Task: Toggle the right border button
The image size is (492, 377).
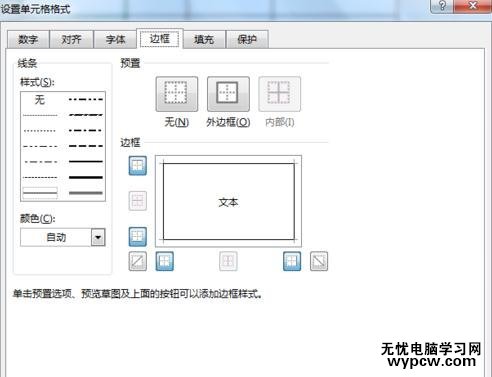Action: pyautogui.click(x=292, y=261)
